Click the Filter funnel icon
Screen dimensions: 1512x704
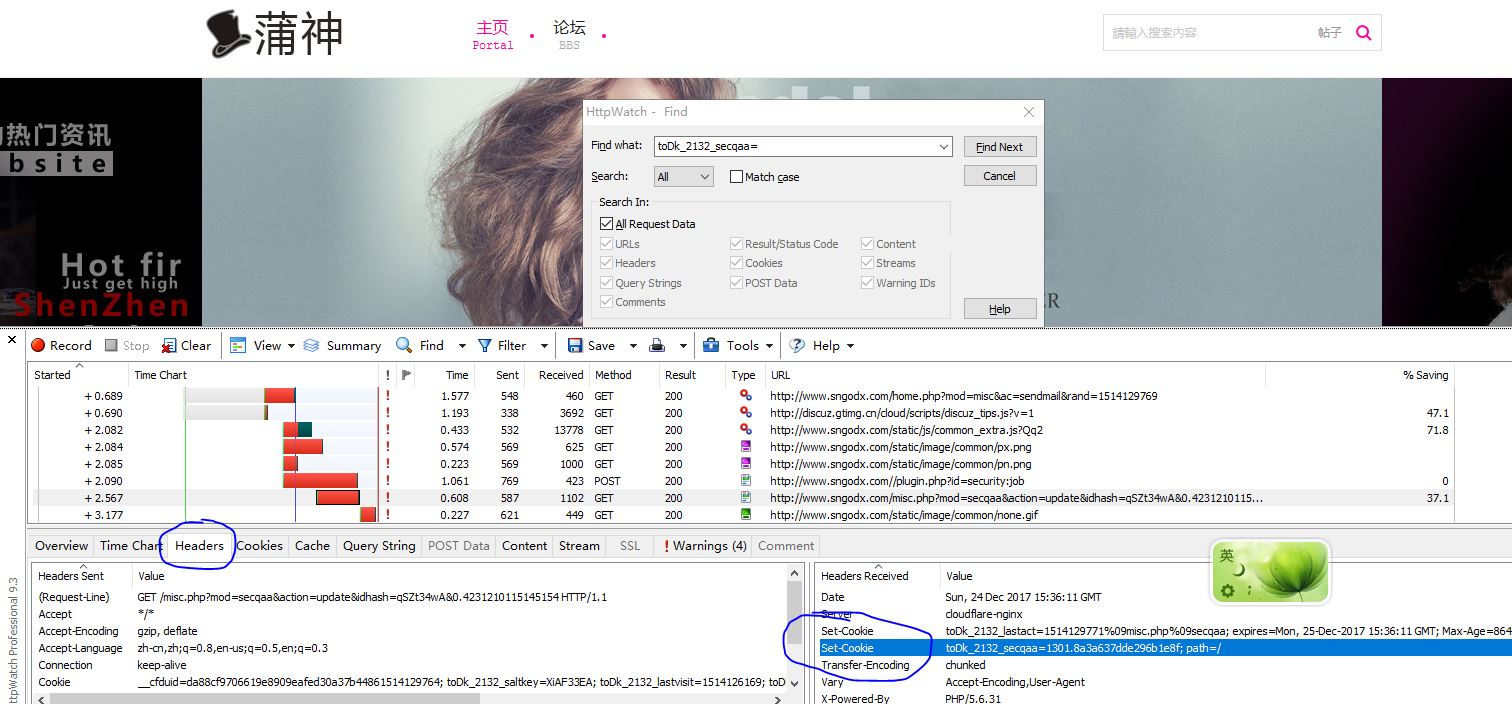(485, 346)
